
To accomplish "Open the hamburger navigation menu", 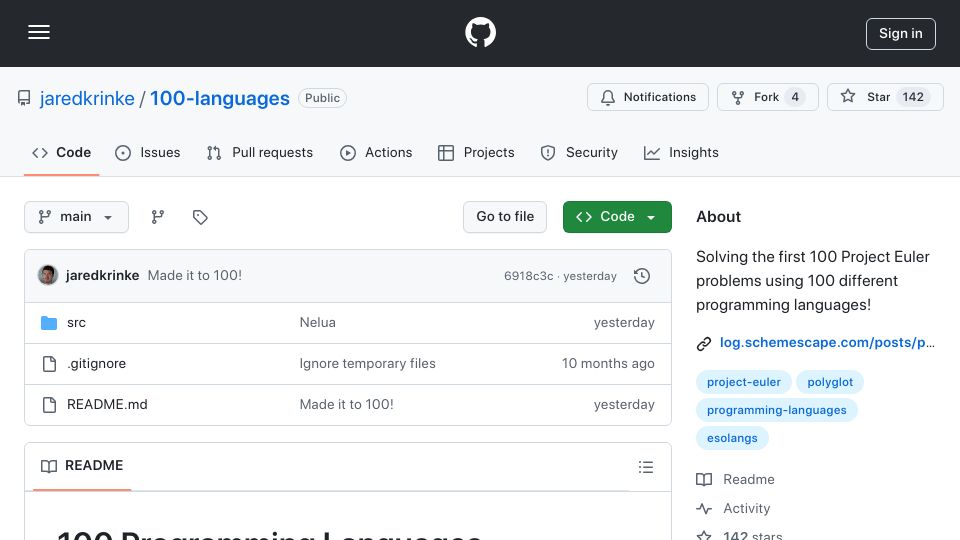I will click(39, 32).
